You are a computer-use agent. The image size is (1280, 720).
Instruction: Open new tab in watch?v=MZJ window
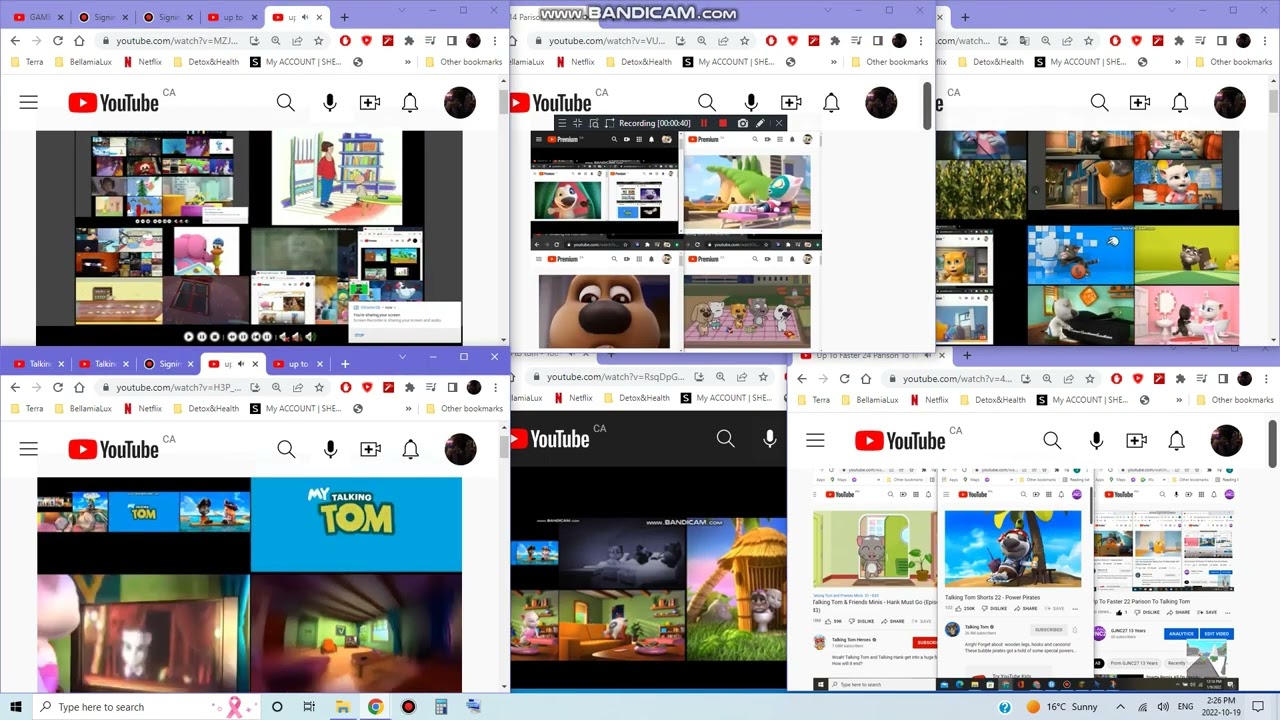tap(344, 17)
